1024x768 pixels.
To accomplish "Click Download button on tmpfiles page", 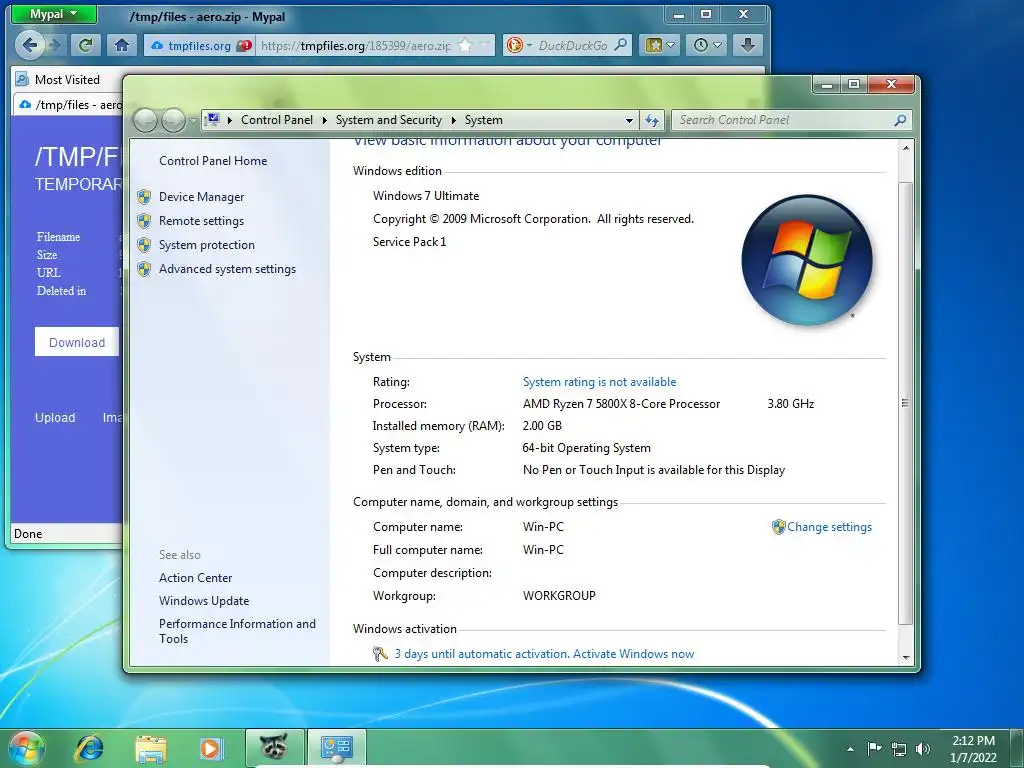I will click(77, 342).
